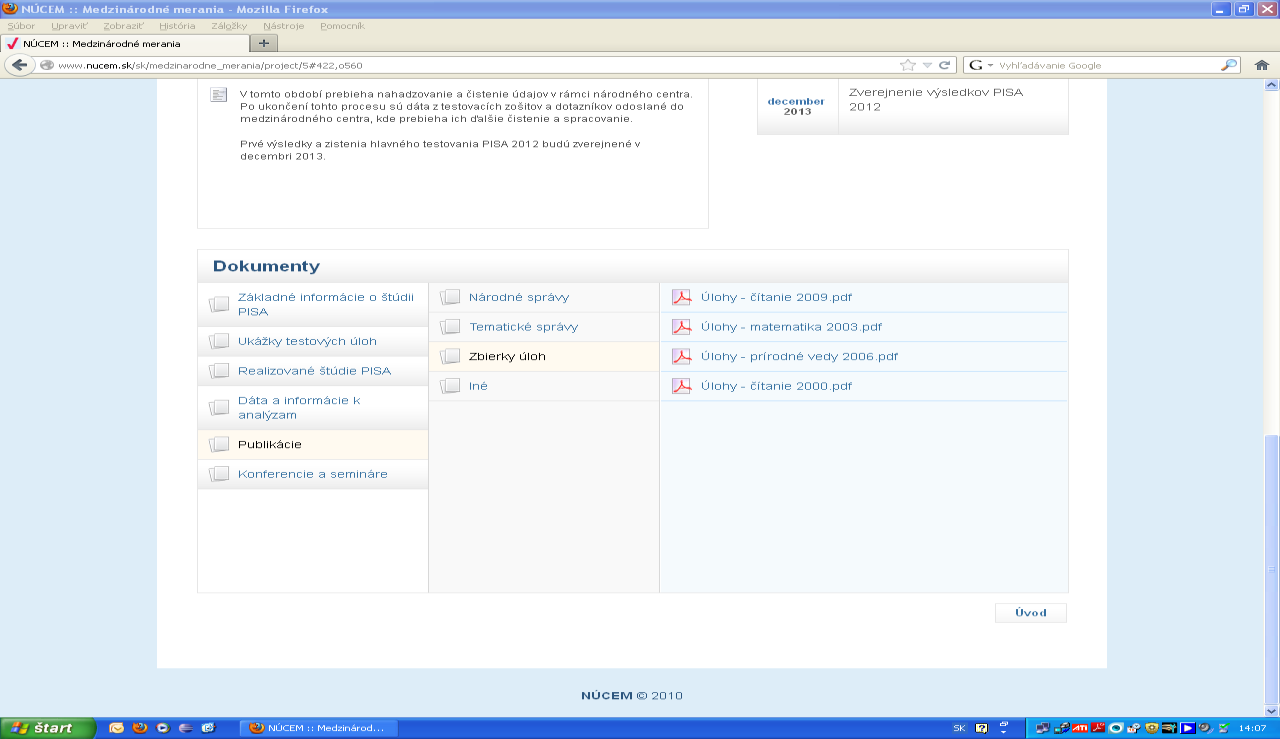Click the folder icon beside Zbierky úloh
The height and width of the screenshot is (739, 1280).
point(450,356)
